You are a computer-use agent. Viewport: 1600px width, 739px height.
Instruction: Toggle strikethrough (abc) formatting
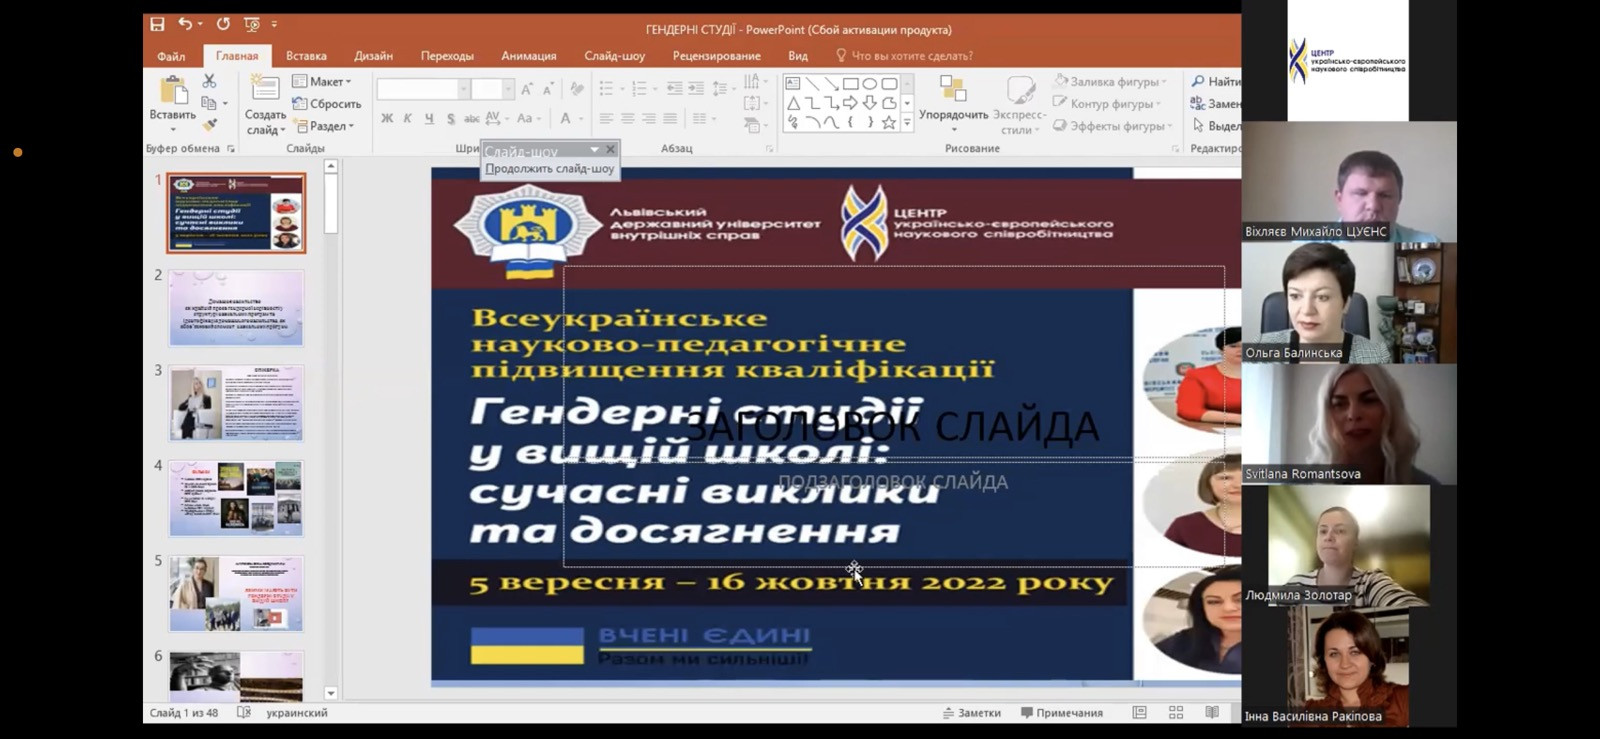point(471,118)
